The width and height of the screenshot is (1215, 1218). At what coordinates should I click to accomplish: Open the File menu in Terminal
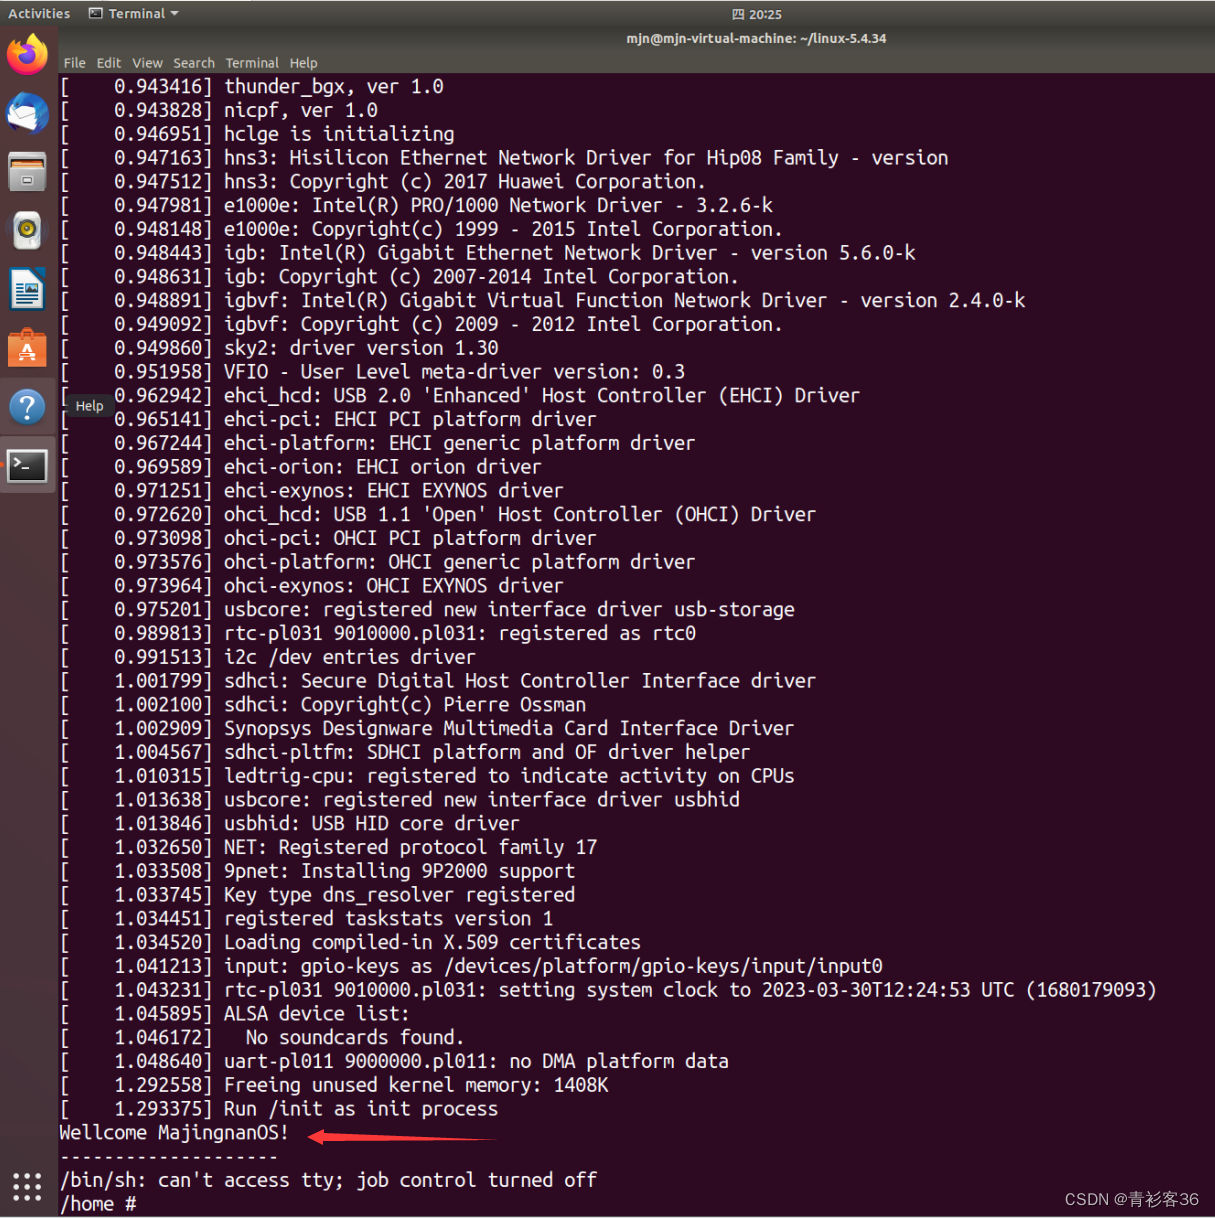pos(74,63)
